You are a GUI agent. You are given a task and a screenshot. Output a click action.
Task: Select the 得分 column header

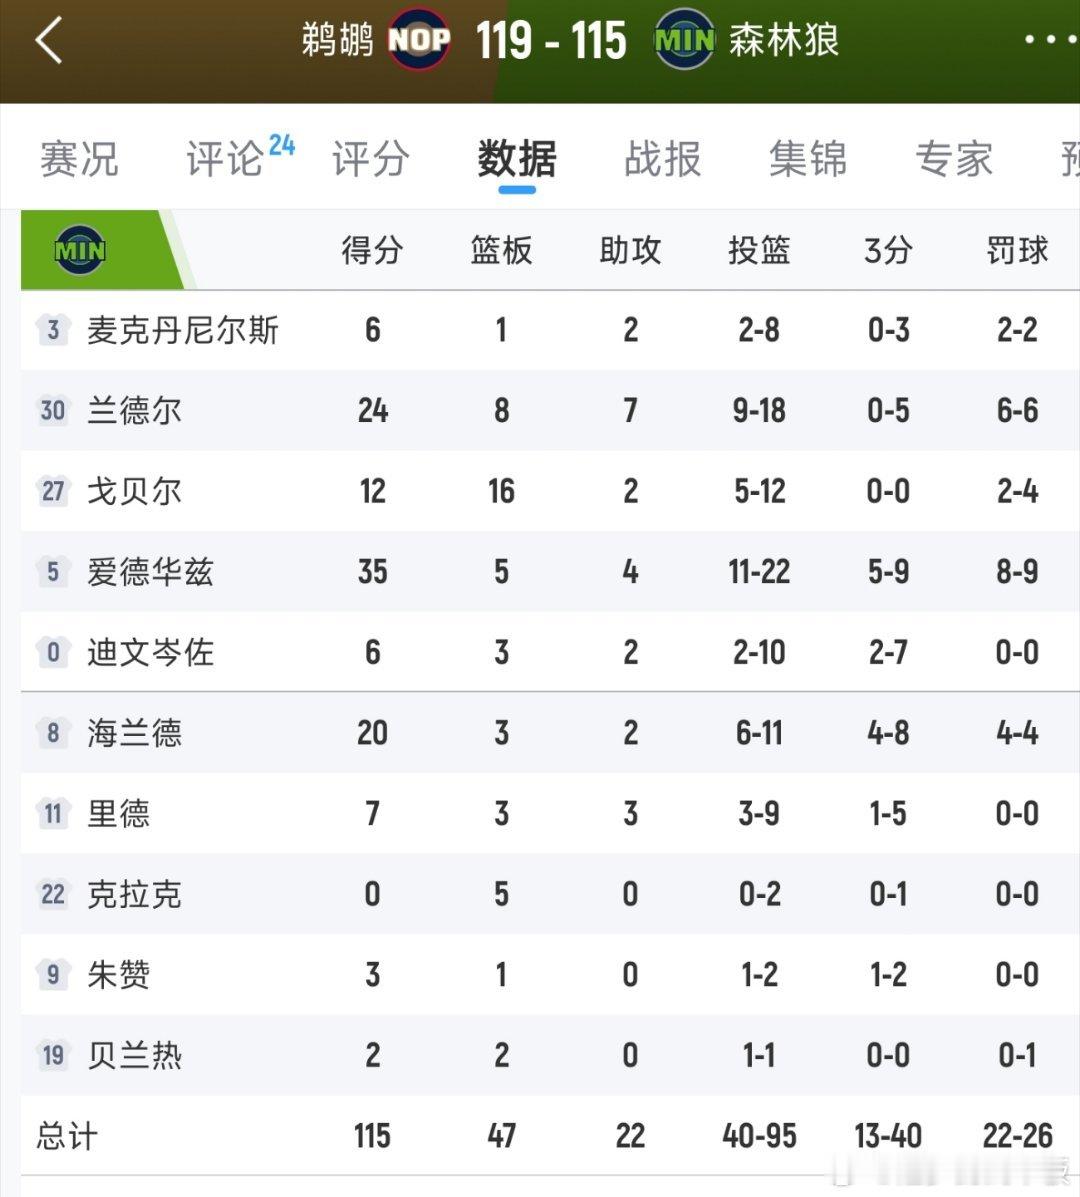tap(372, 250)
